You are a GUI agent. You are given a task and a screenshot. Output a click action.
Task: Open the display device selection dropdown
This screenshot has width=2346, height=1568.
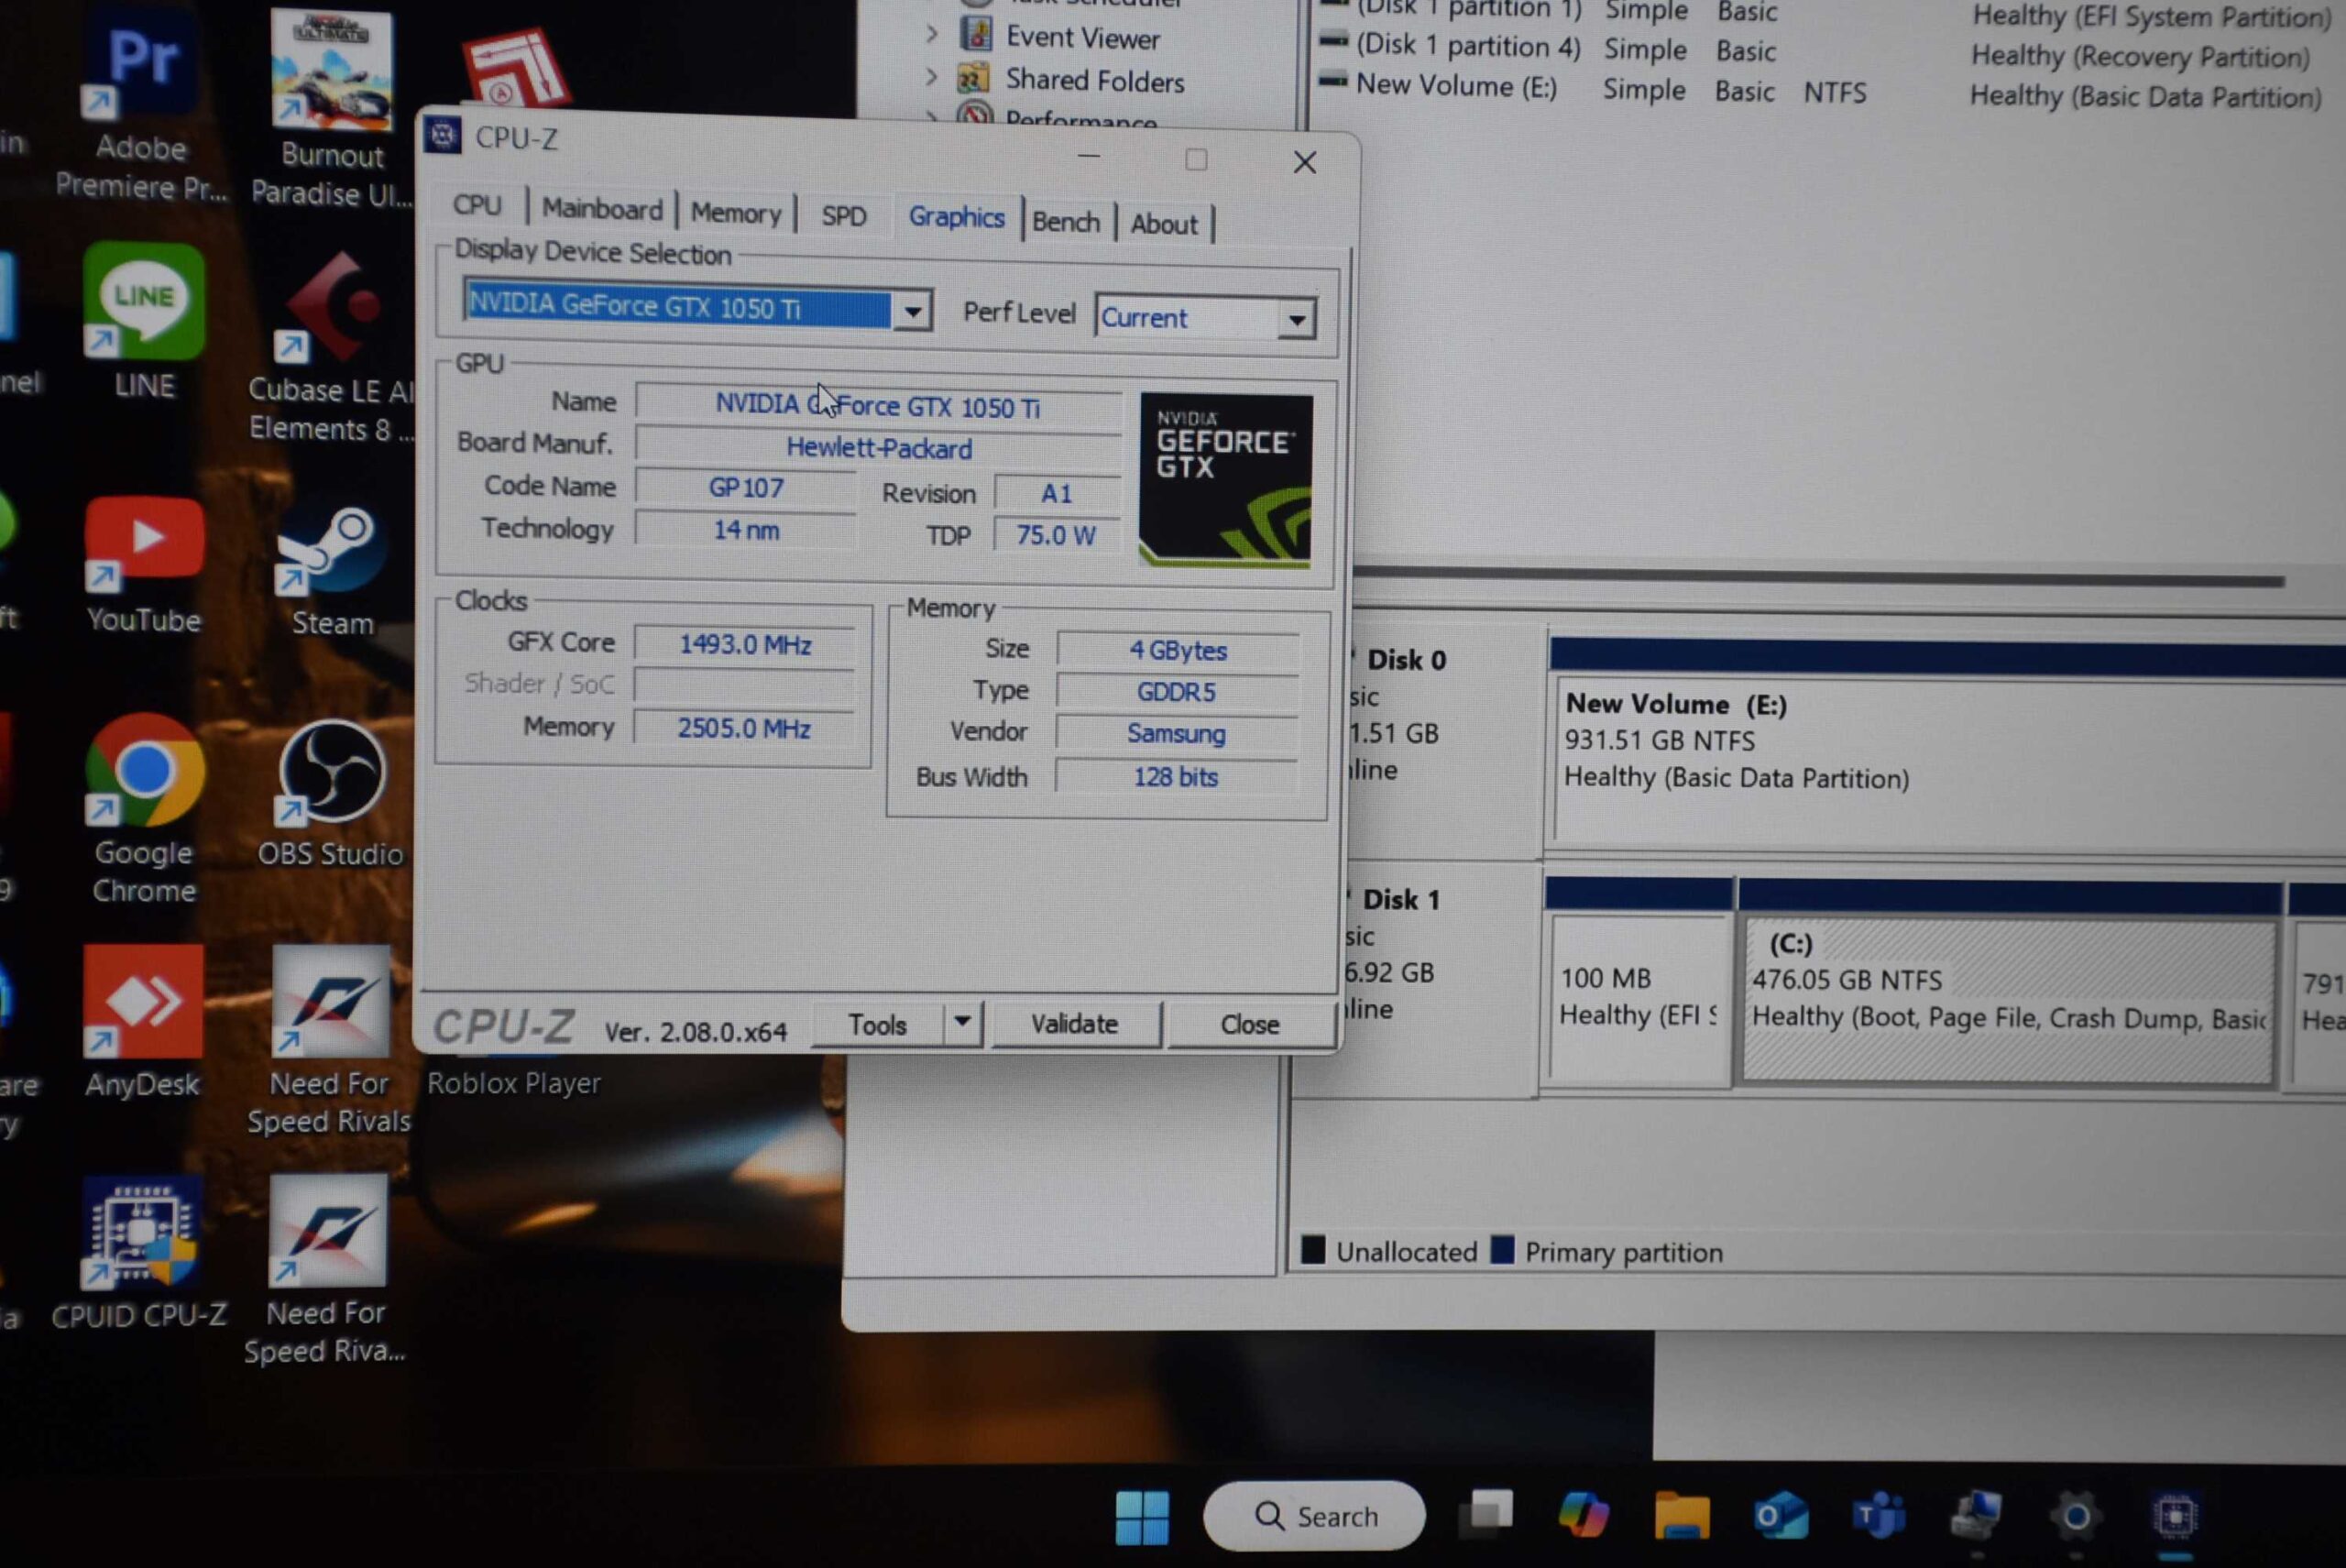click(x=912, y=311)
